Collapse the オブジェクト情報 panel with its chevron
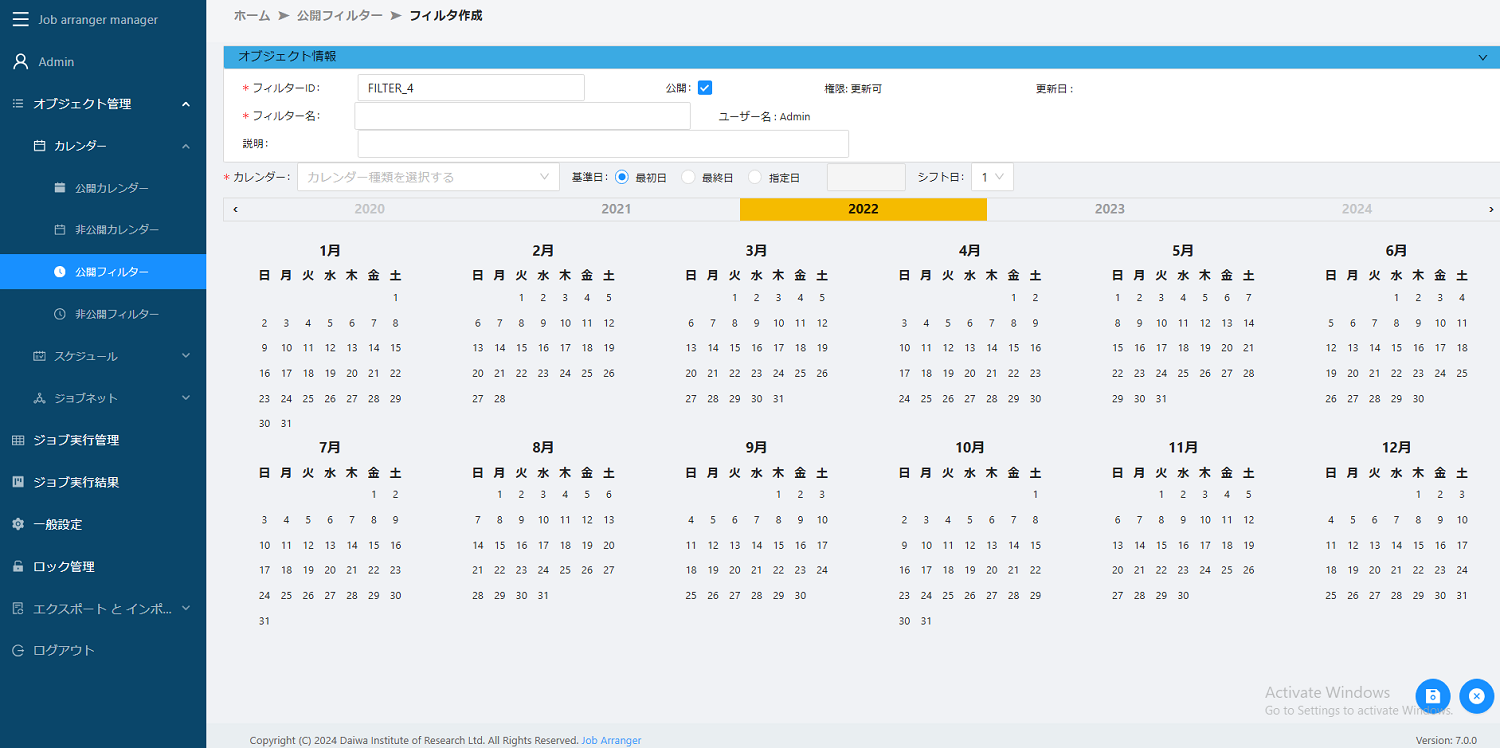This screenshot has width=1500, height=748. click(x=1483, y=57)
